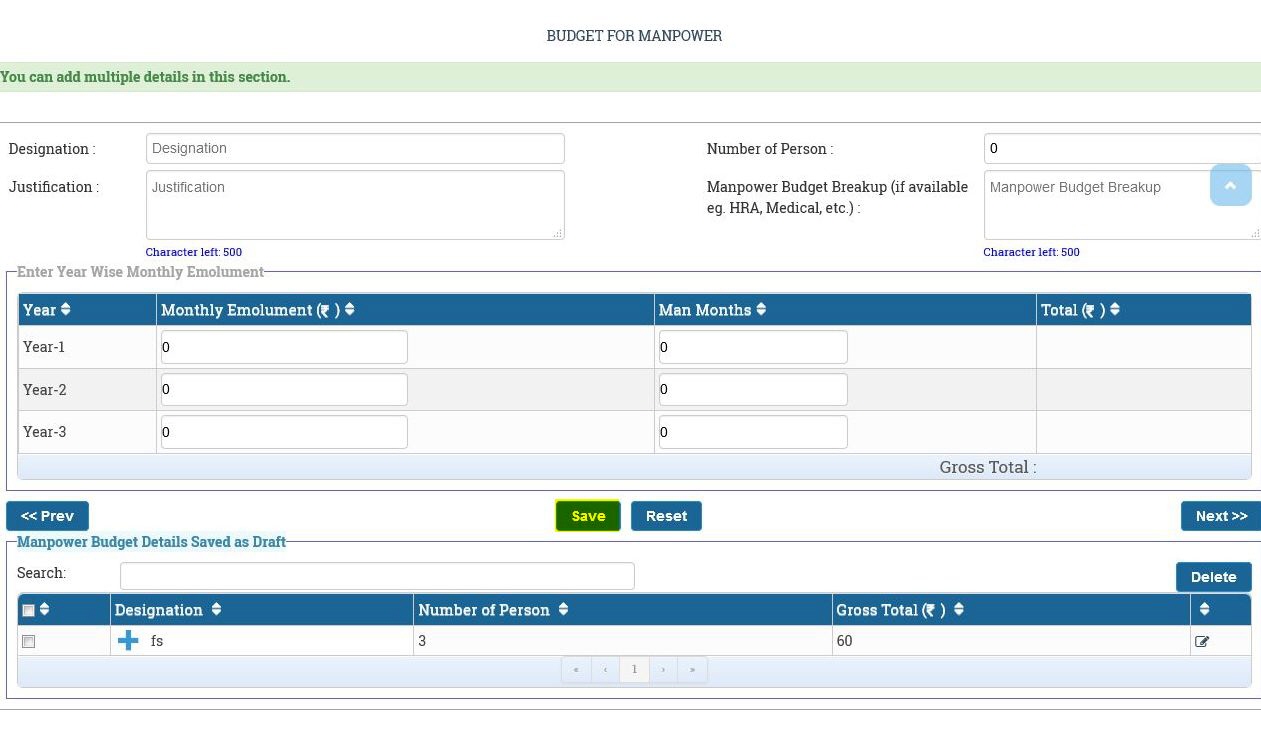The image size is (1261, 745).
Task: Go to the first page of drafts
Action: pyautogui.click(x=576, y=670)
